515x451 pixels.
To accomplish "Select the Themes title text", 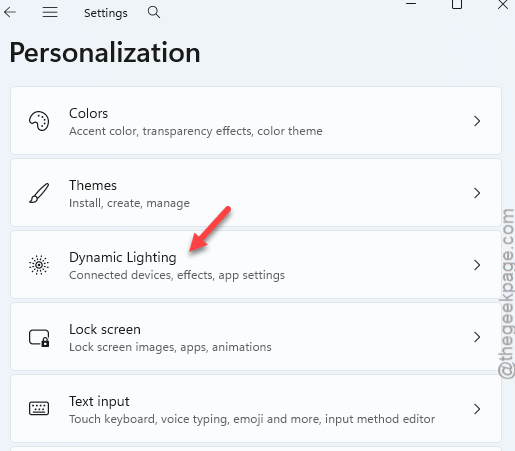I will coord(93,185).
